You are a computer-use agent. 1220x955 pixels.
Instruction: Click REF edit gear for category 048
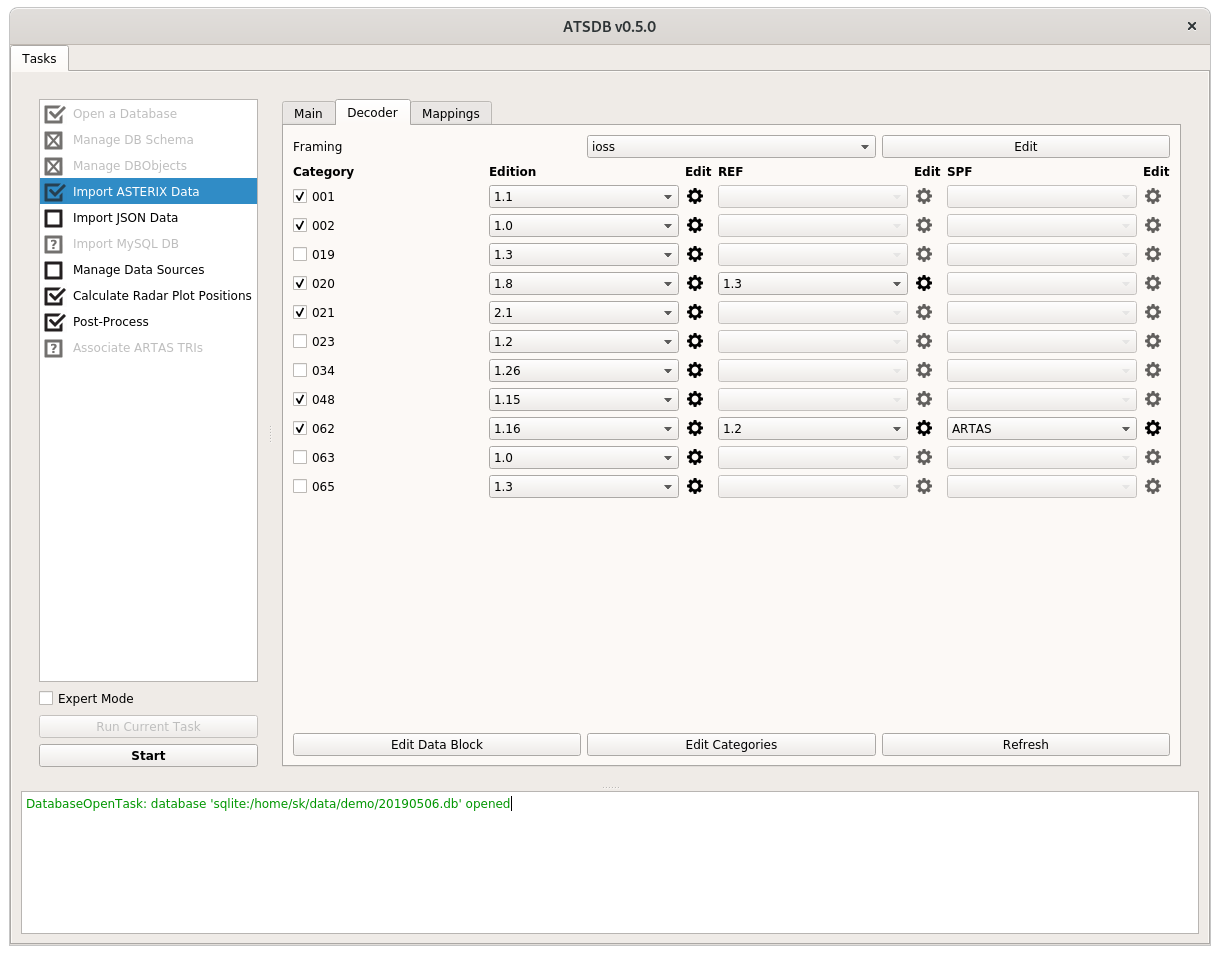point(924,400)
